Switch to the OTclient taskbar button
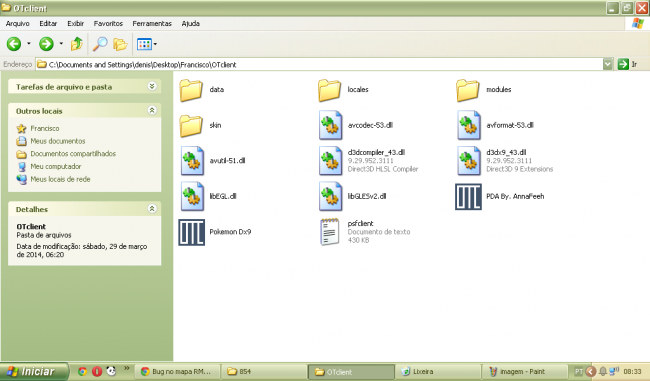 click(x=351, y=372)
